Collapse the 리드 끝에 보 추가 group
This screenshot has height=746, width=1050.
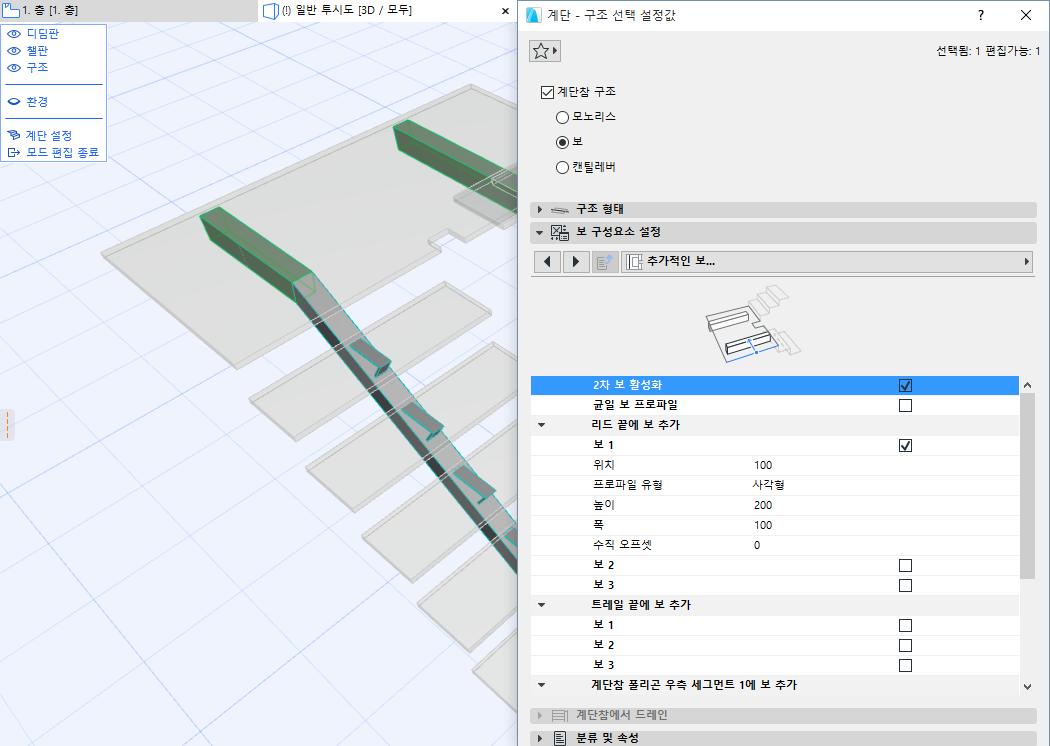click(x=541, y=425)
